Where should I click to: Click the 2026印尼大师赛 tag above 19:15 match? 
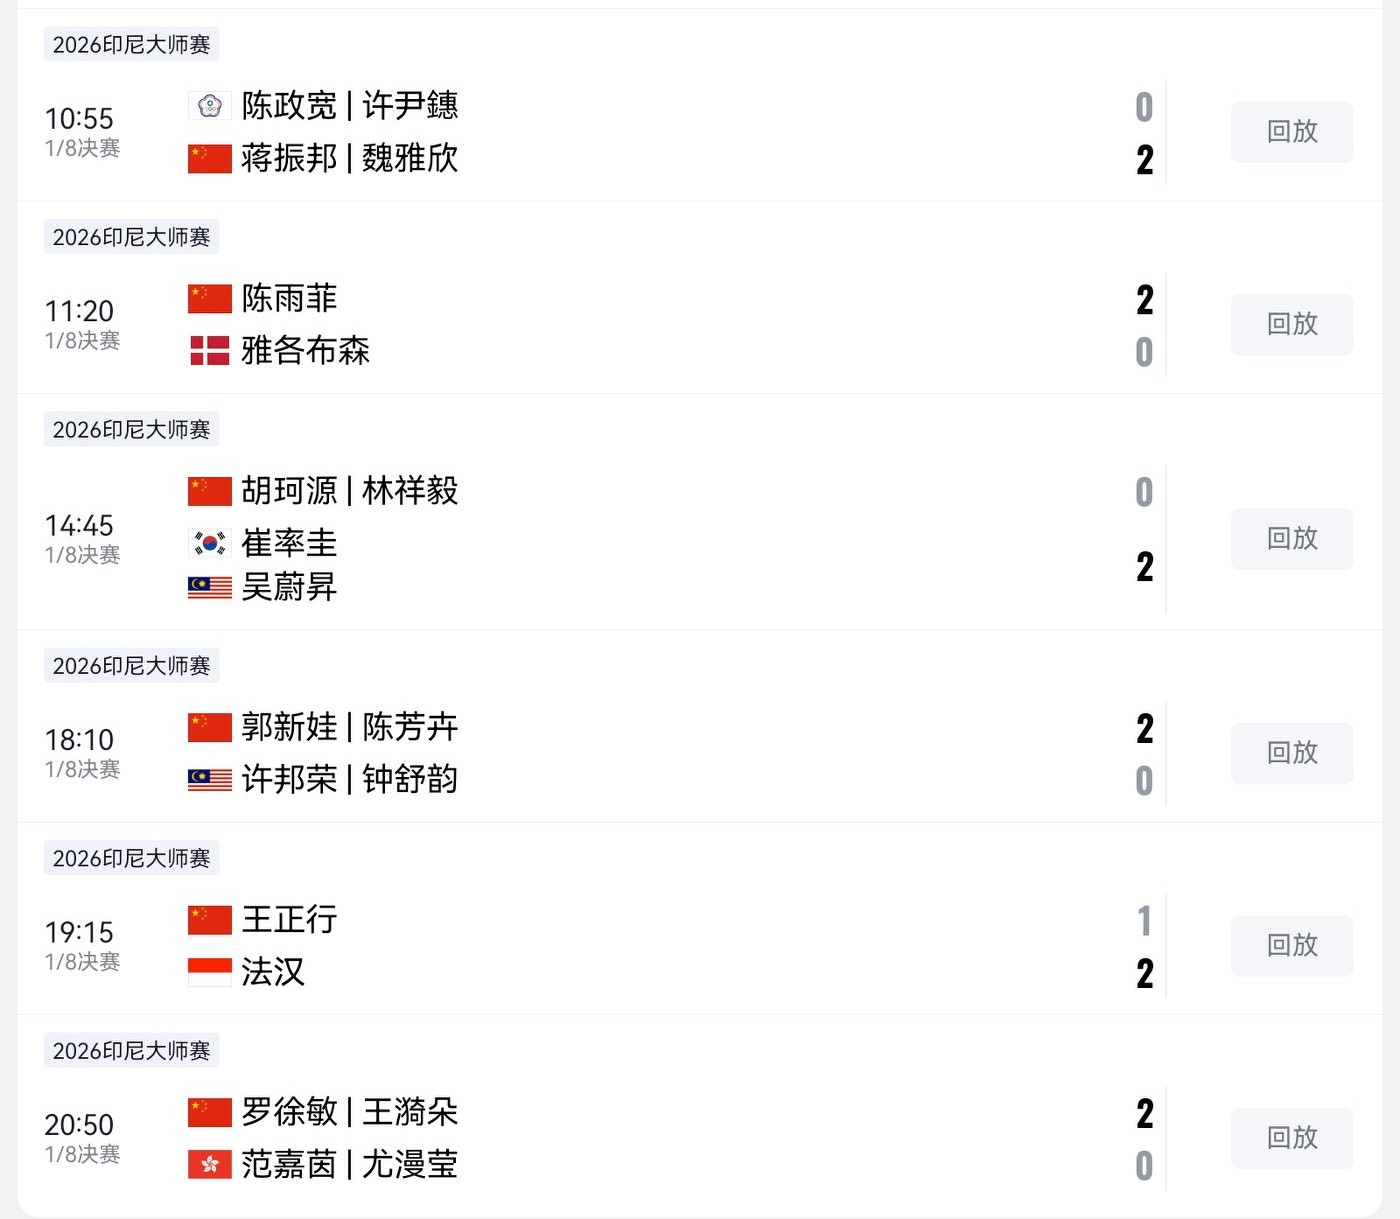pyautogui.click(x=131, y=858)
